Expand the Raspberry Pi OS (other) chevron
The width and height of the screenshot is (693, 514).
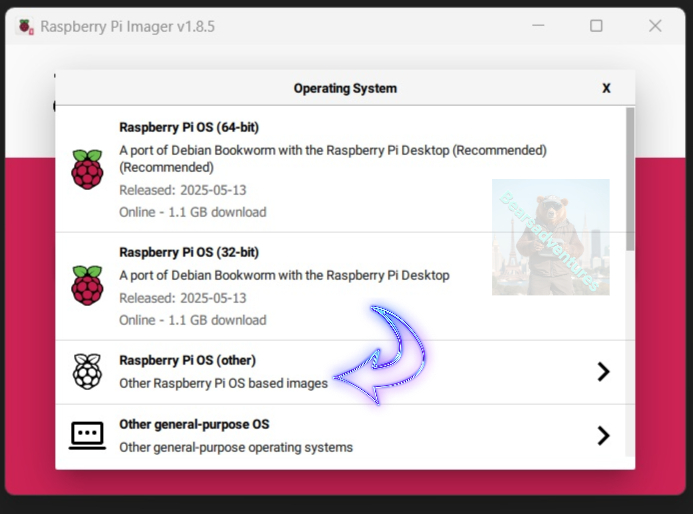tap(603, 372)
